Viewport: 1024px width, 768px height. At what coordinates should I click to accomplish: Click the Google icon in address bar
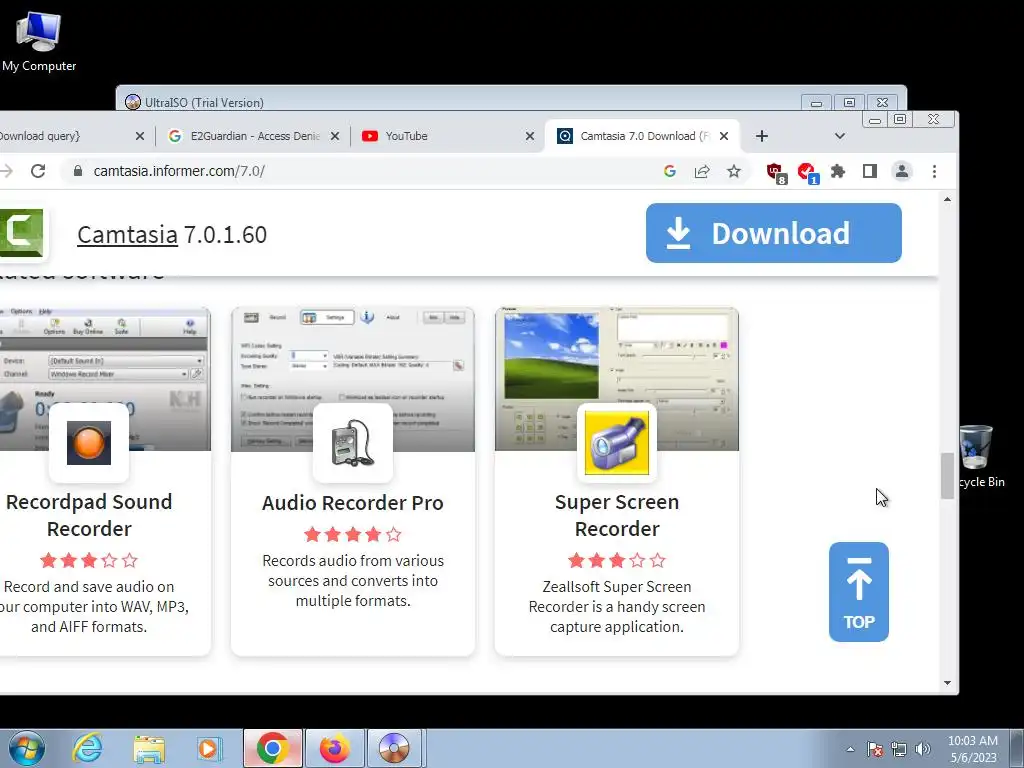pyautogui.click(x=669, y=171)
